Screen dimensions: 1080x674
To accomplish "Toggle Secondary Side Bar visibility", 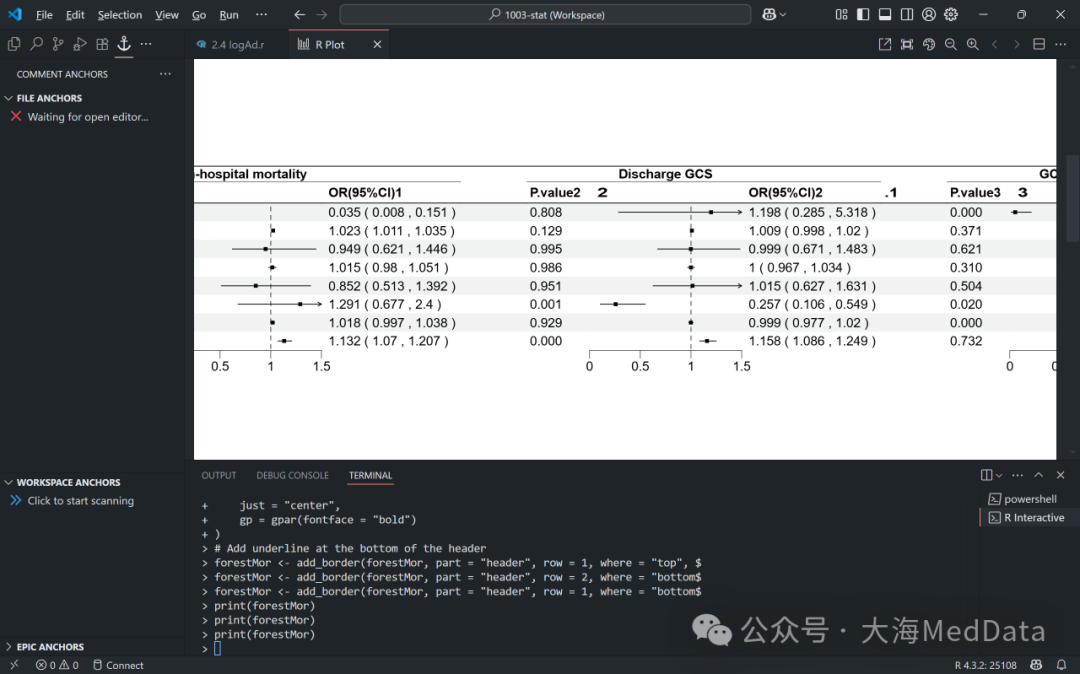I will (907, 14).
